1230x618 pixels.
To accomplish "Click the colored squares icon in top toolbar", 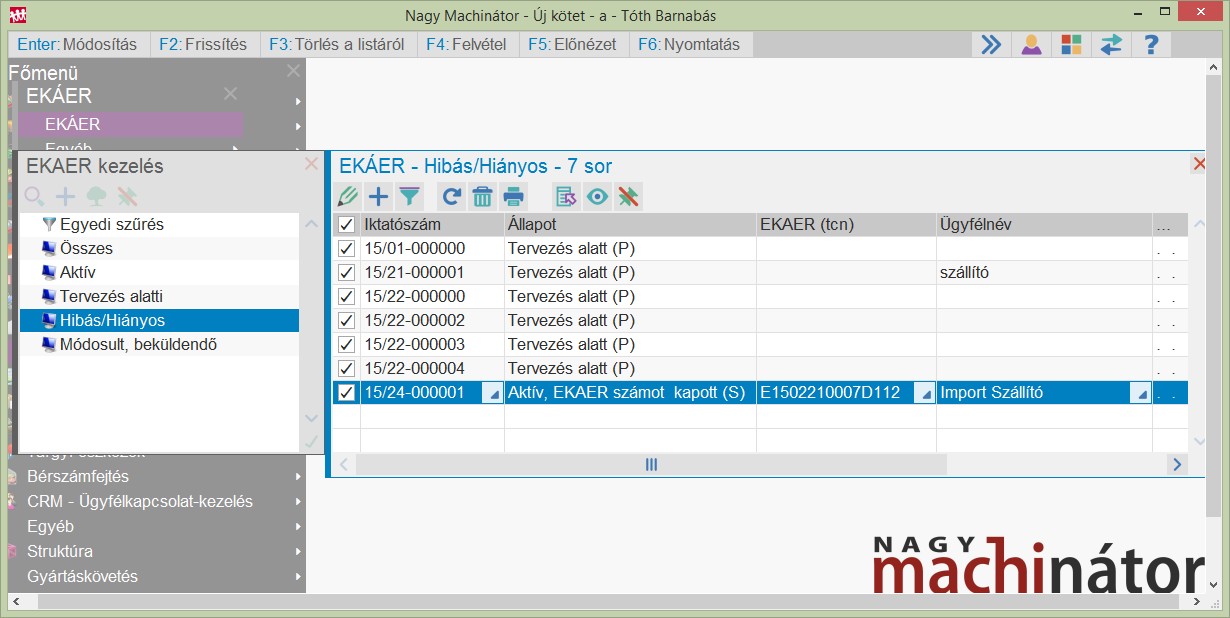I will pyautogui.click(x=1071, y=44).
